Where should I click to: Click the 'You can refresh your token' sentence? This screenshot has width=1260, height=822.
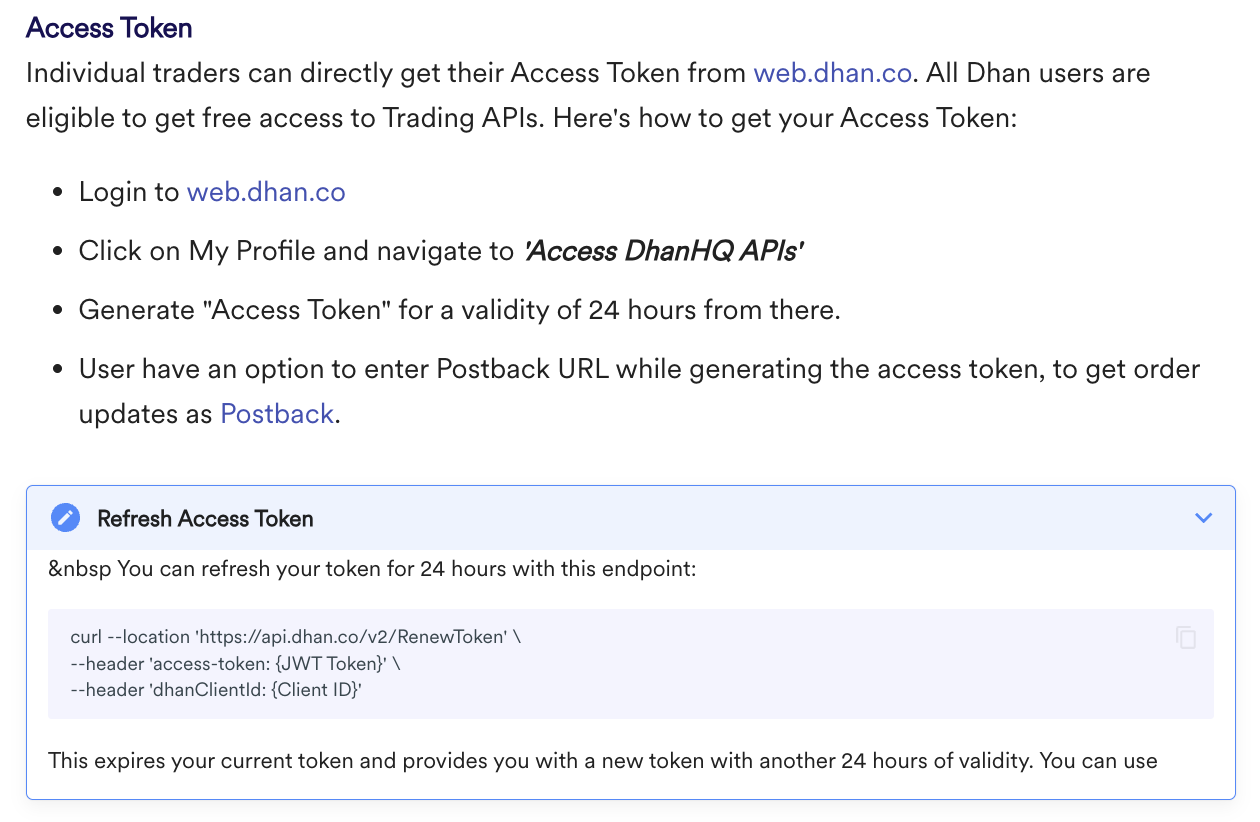coord(406,570)
